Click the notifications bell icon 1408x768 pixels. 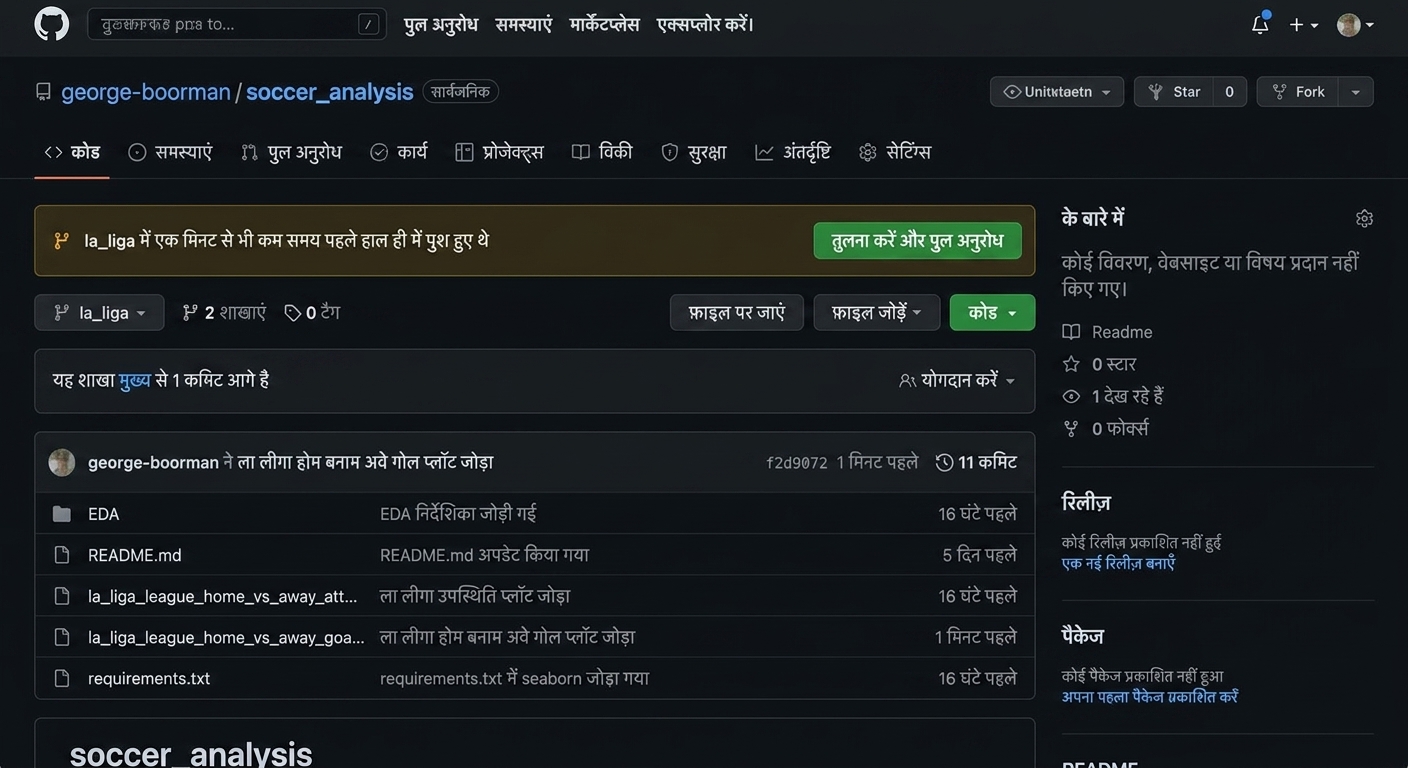click(1260, 24)
